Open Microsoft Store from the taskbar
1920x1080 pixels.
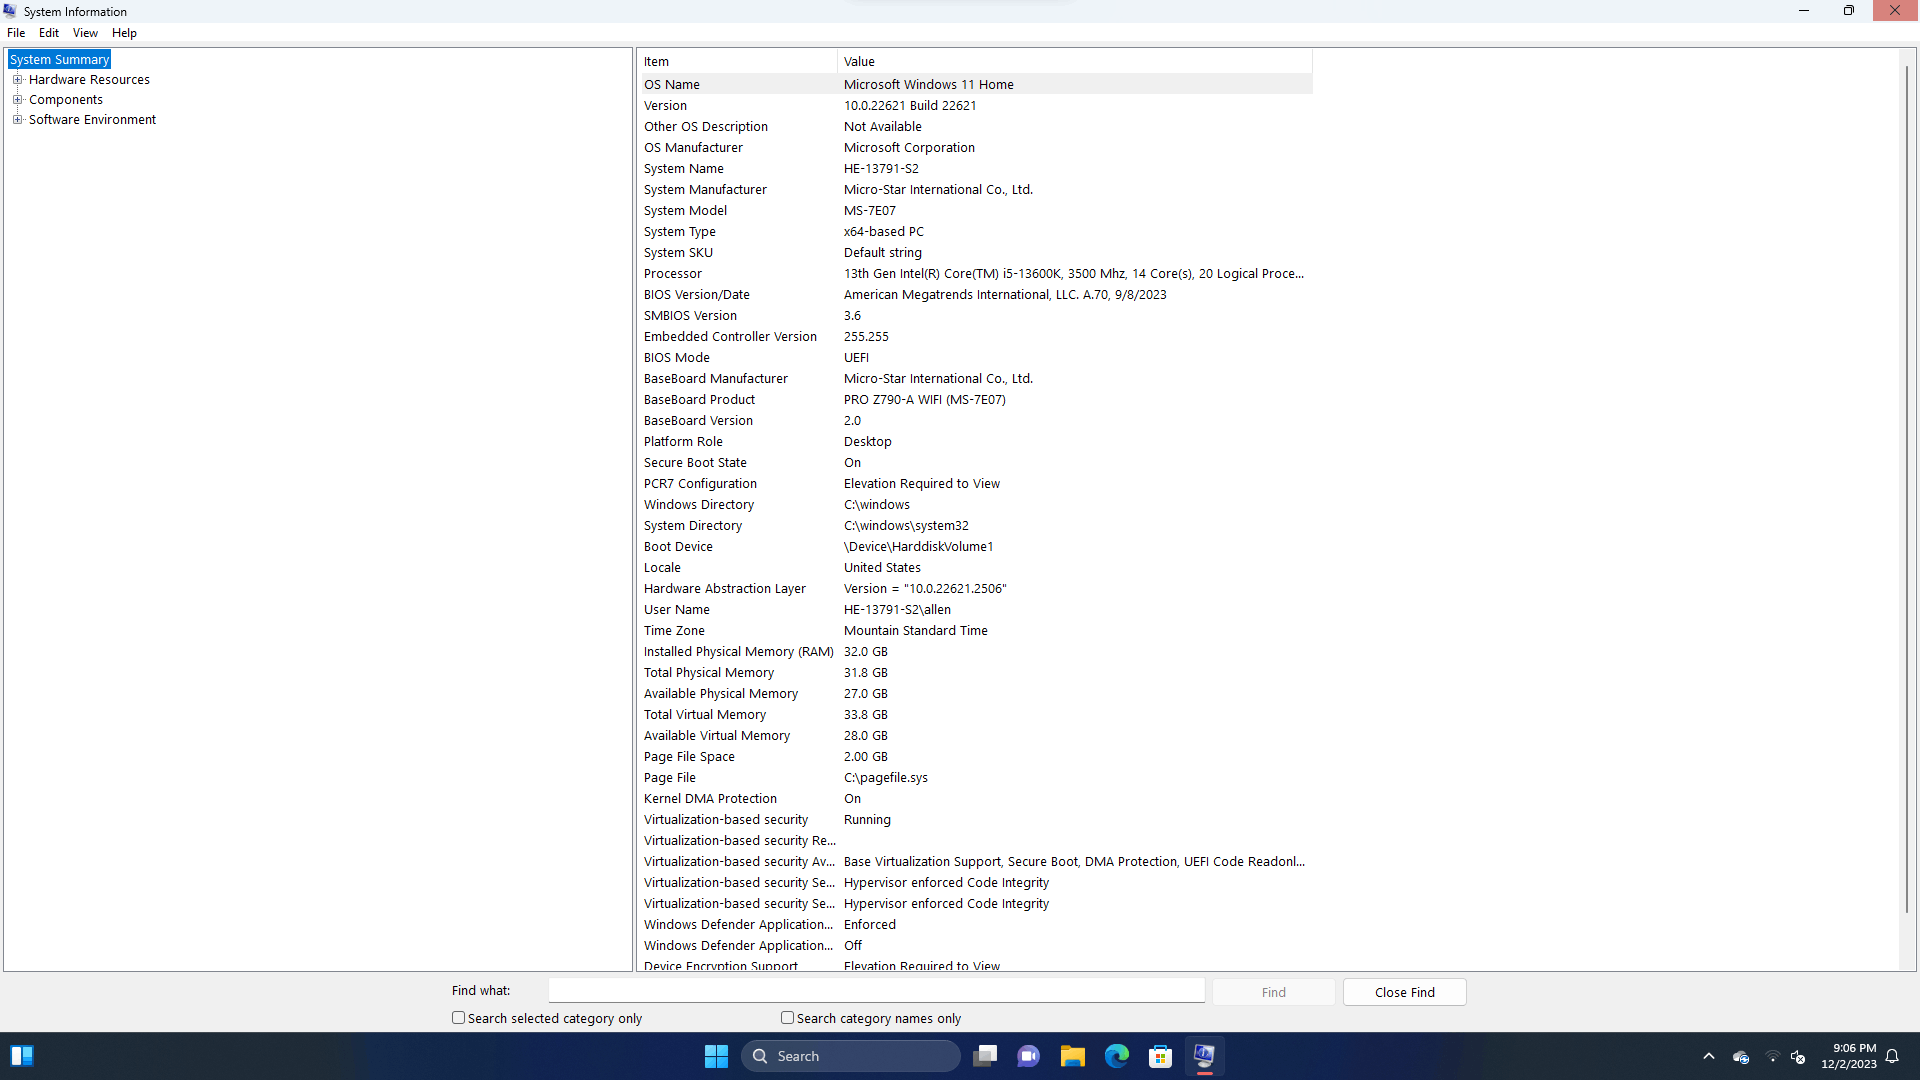point(1160,1056)
